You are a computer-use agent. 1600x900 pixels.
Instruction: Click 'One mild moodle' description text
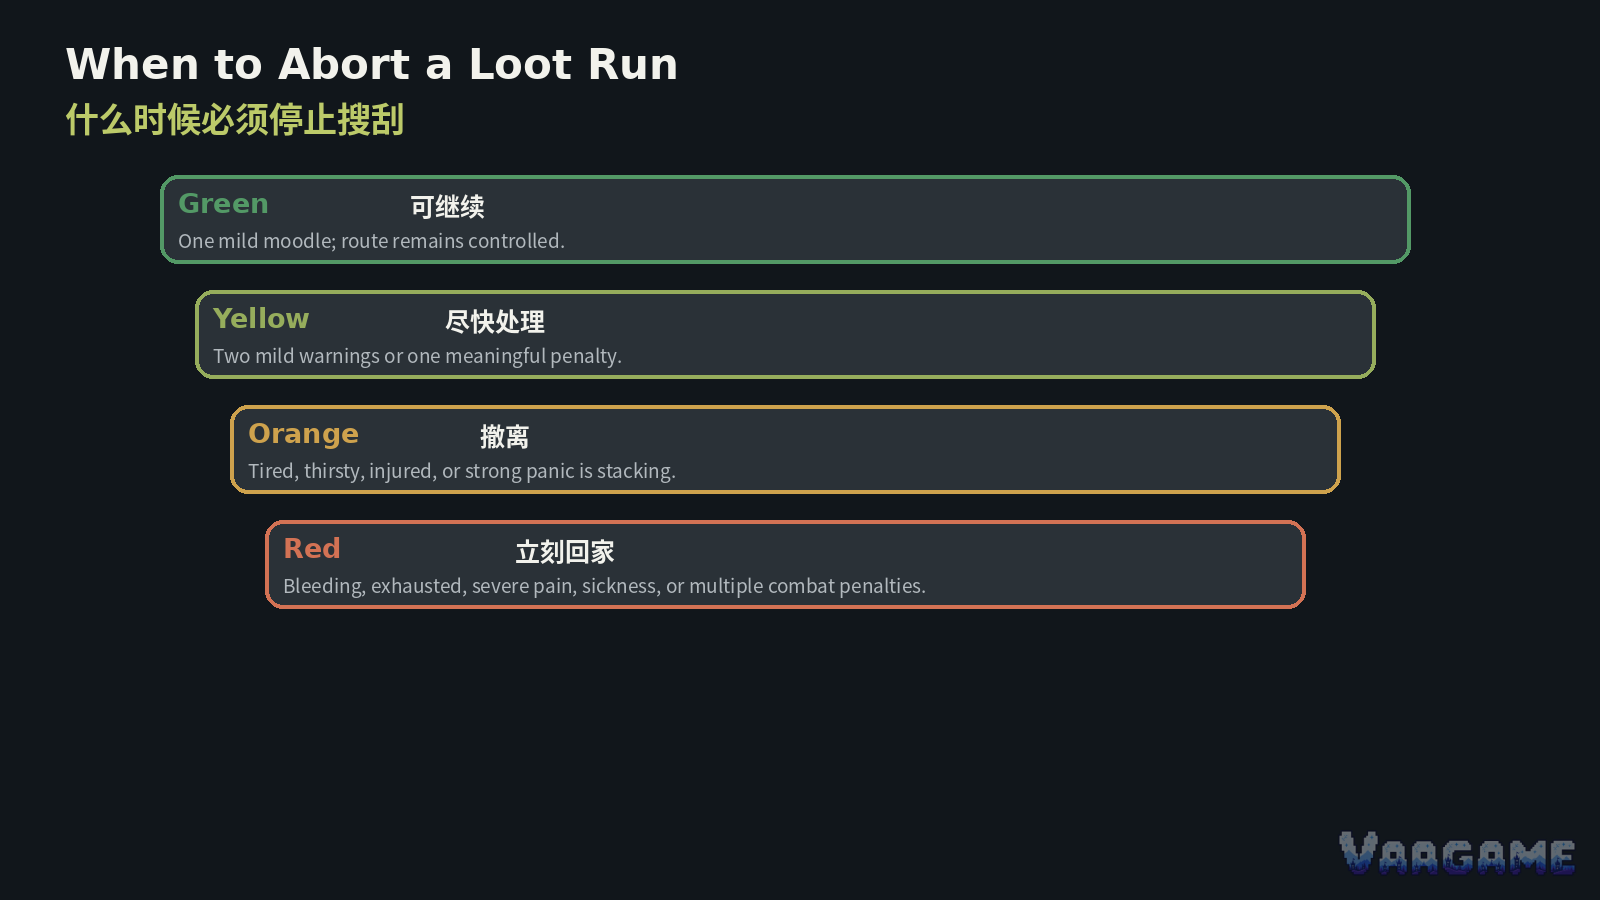pyautogui.click(x=371, y=241)
